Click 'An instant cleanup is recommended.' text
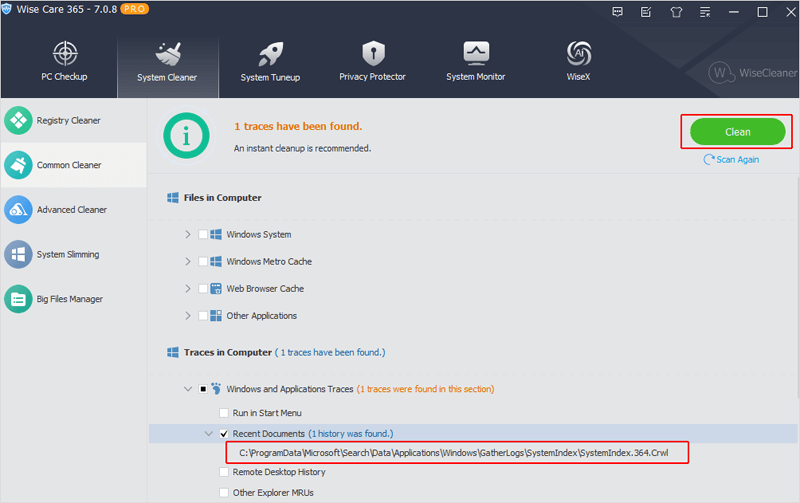This screenshot has width=800, height=503. coord(302,148)
